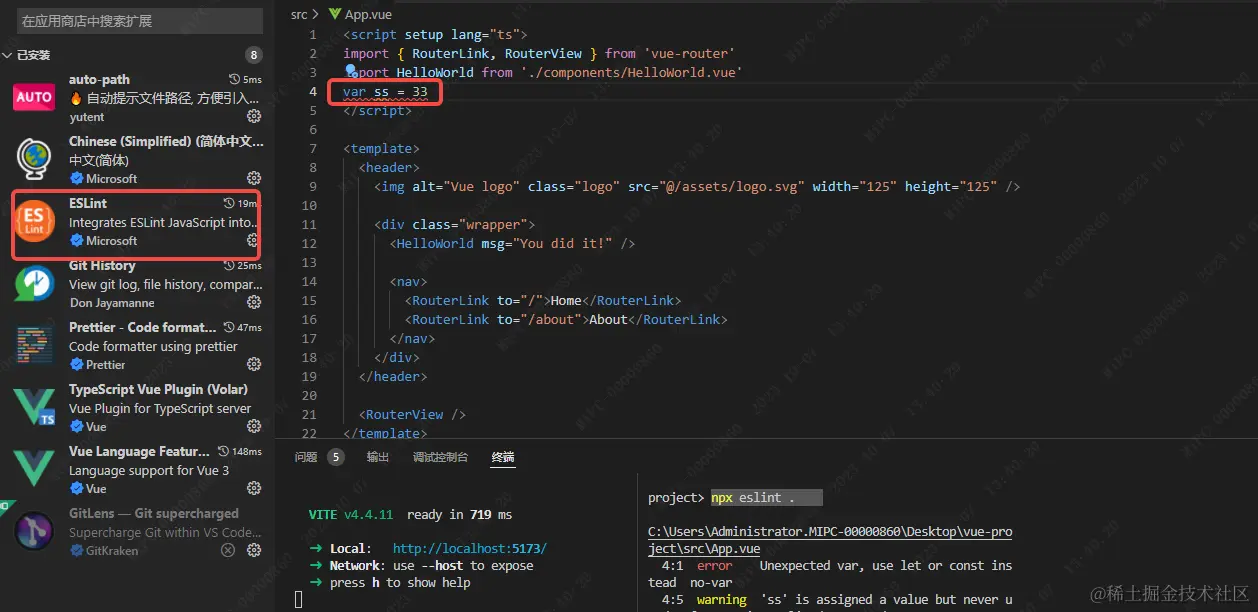
Task: Open the auto-path extension manage gear
Action: click(254, 117)
